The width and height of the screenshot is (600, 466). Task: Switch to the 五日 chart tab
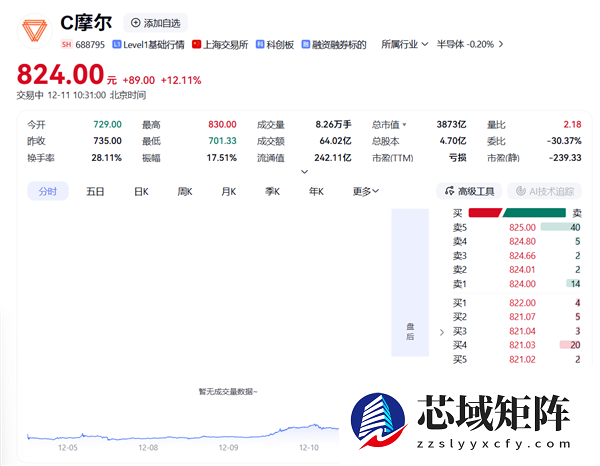coord(95,191)
